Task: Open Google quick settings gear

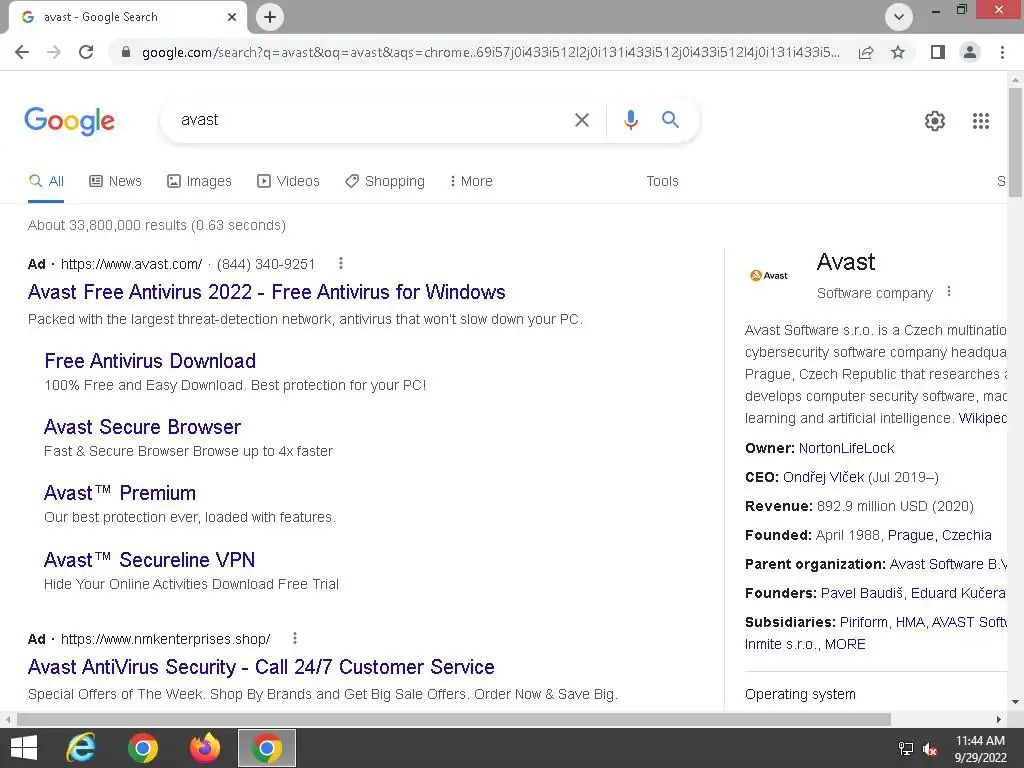Action: tap(935, 121)
